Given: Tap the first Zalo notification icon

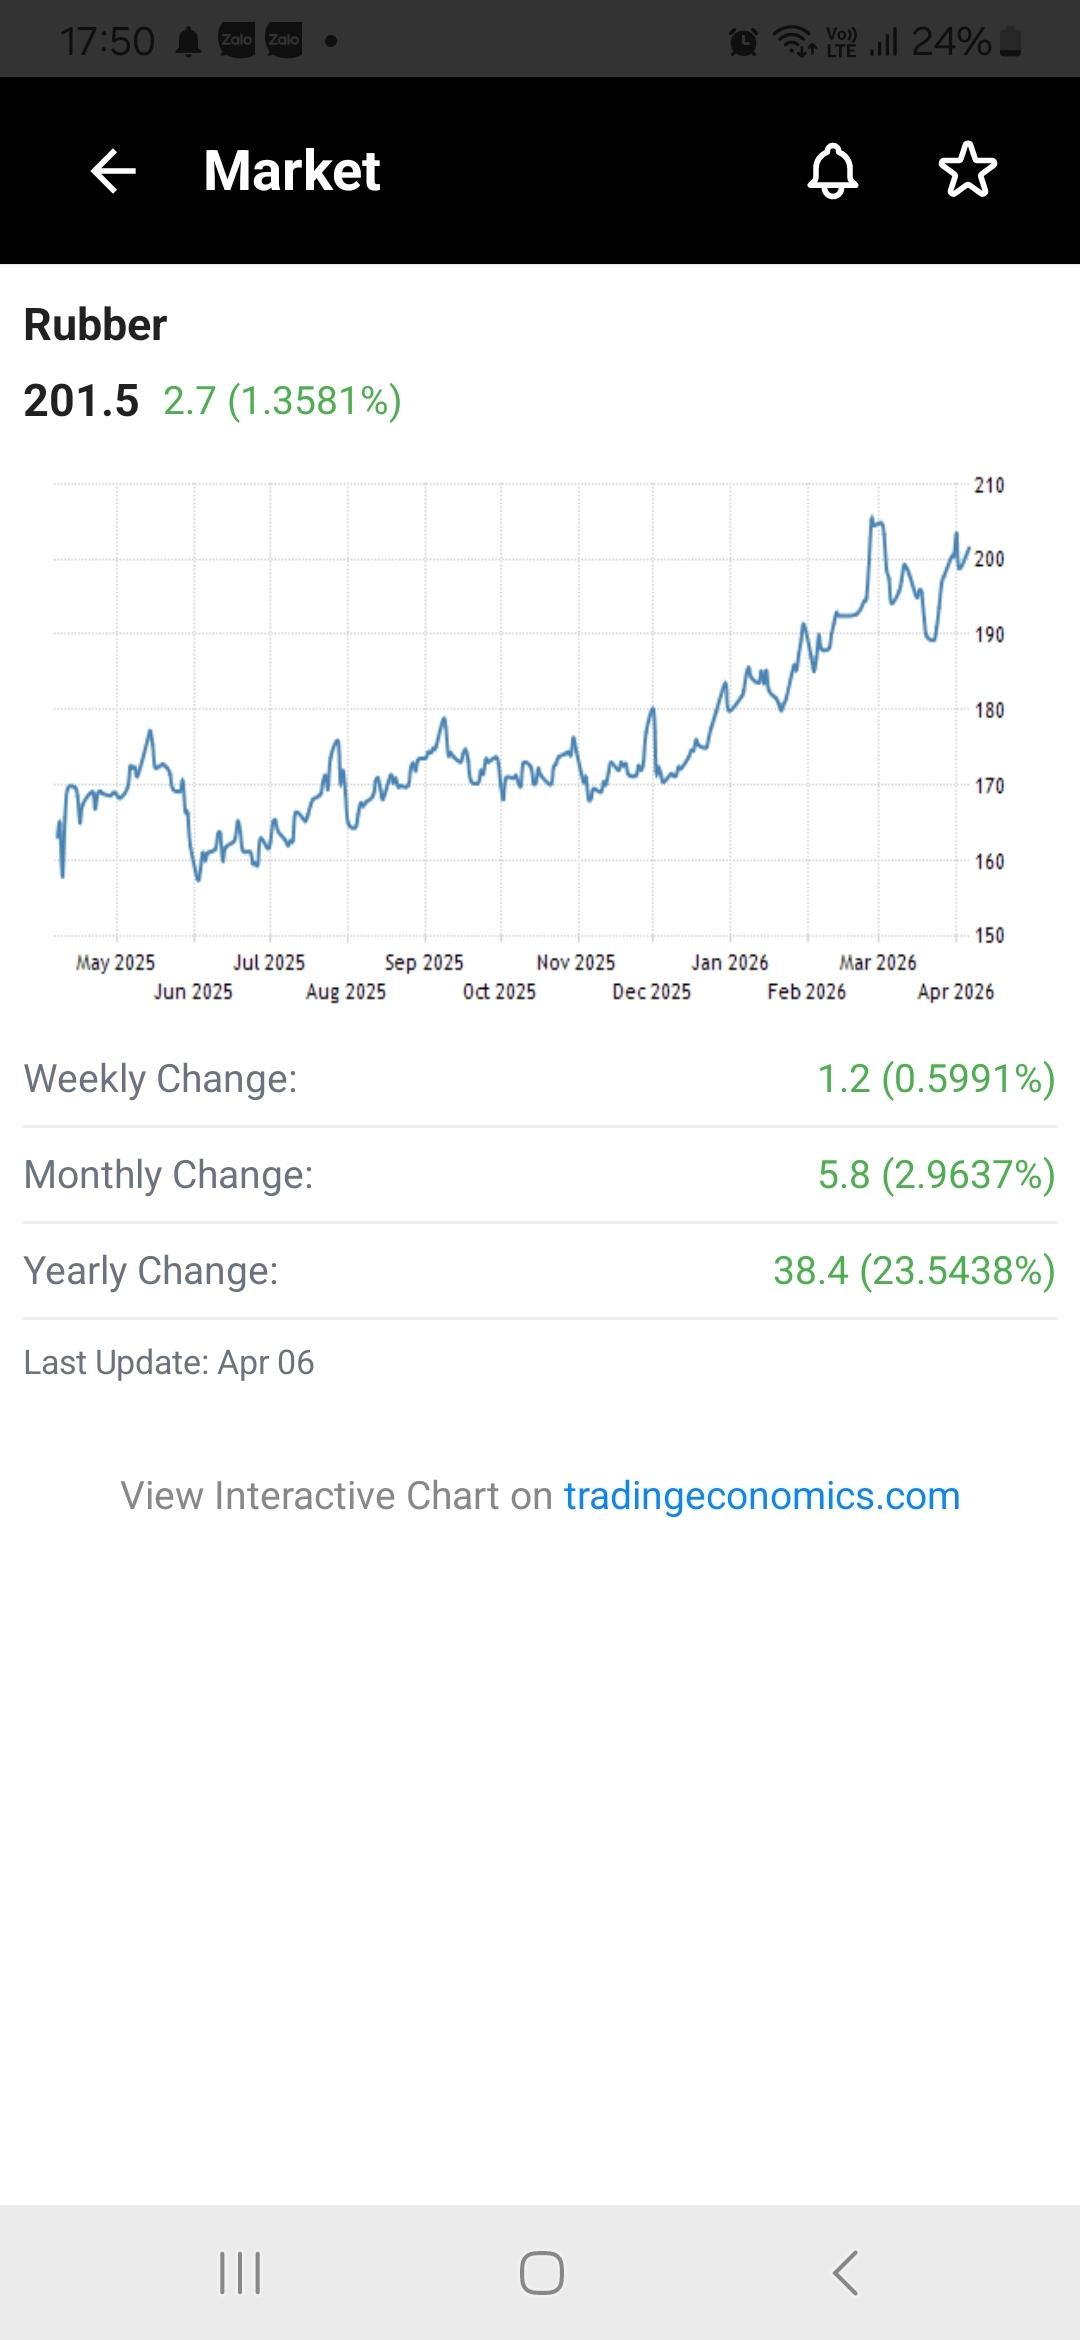Looking at the screenshot, I should click(237, 41).
